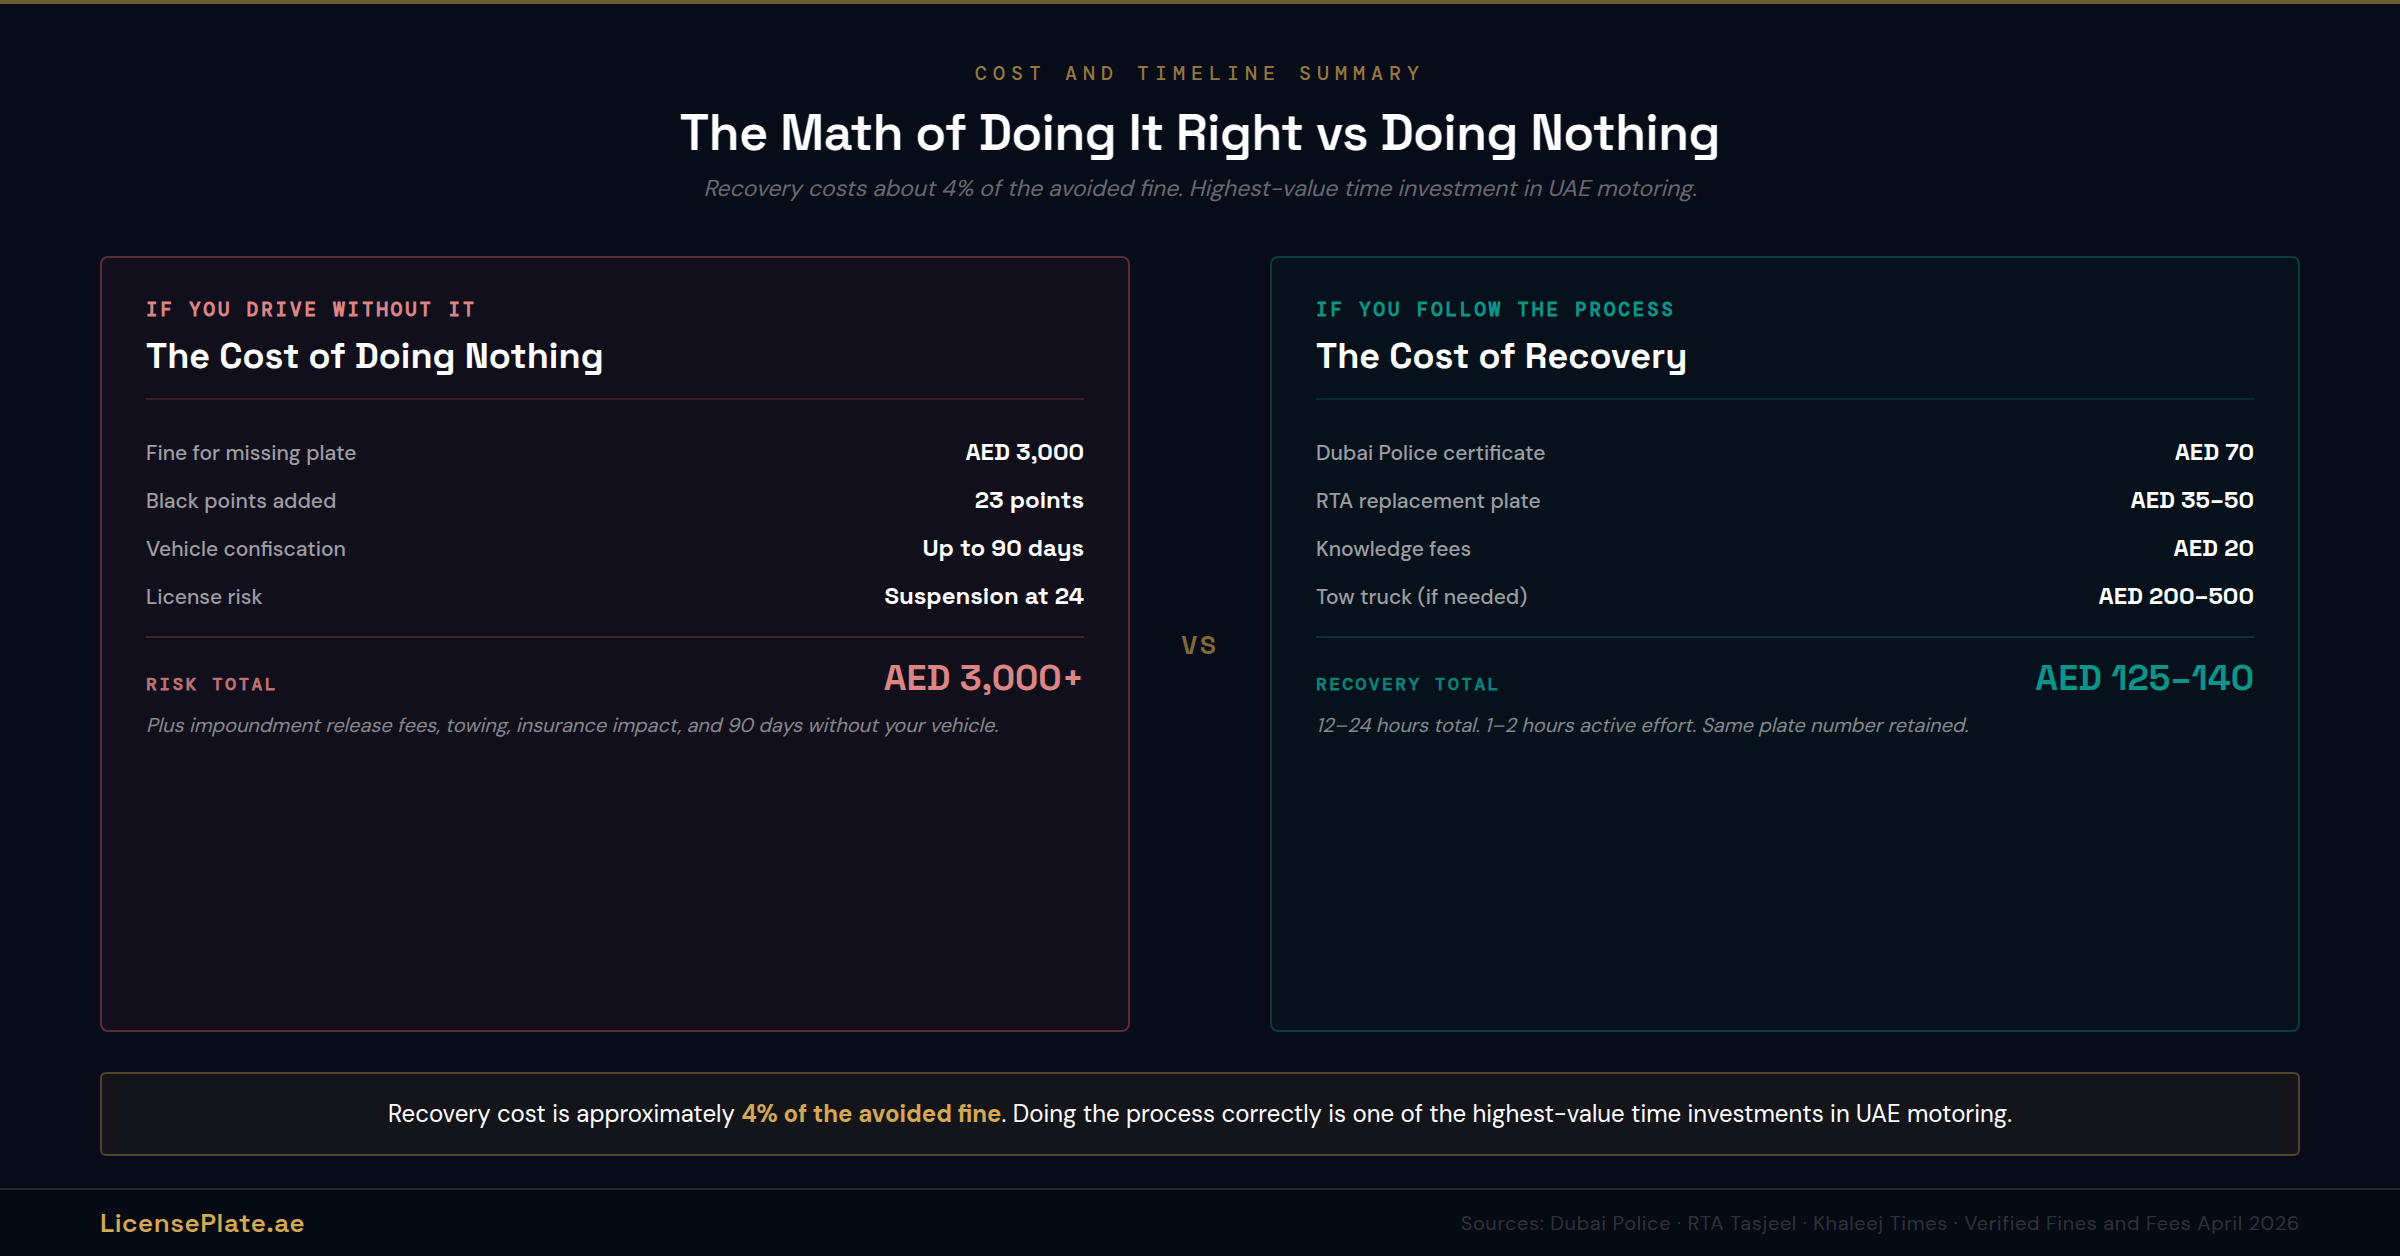The image size is (2400, 1256).
Task: Click the Up to 90 days confiscation value
Action: tap(1002, 548)
